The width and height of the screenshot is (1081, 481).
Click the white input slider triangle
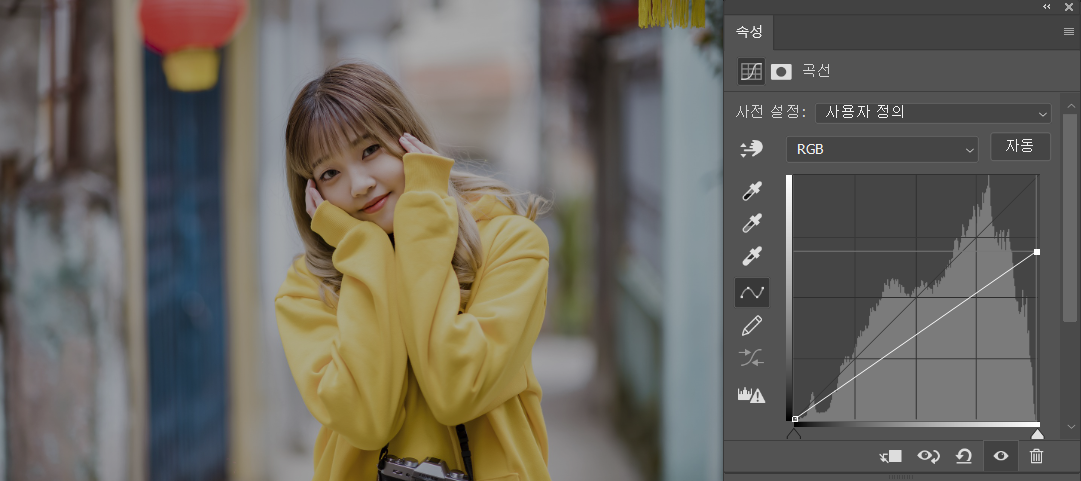click(1037, 434)
